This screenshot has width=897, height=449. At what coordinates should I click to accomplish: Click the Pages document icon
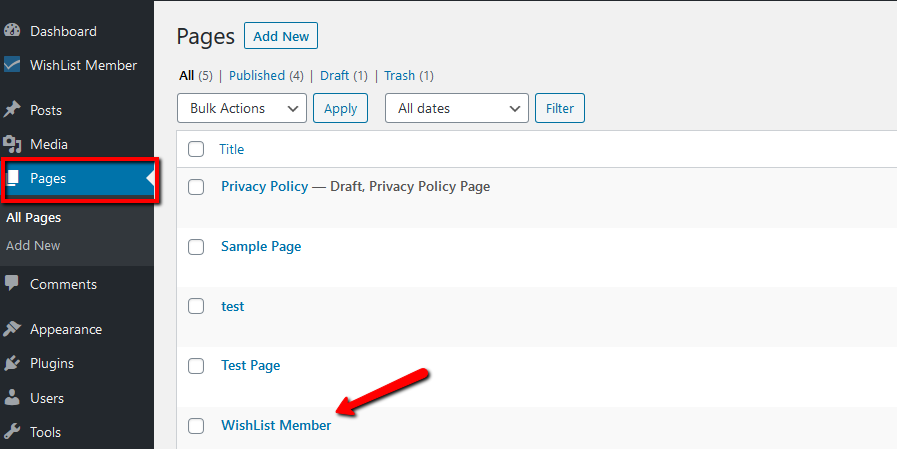(x=12, y=178)
